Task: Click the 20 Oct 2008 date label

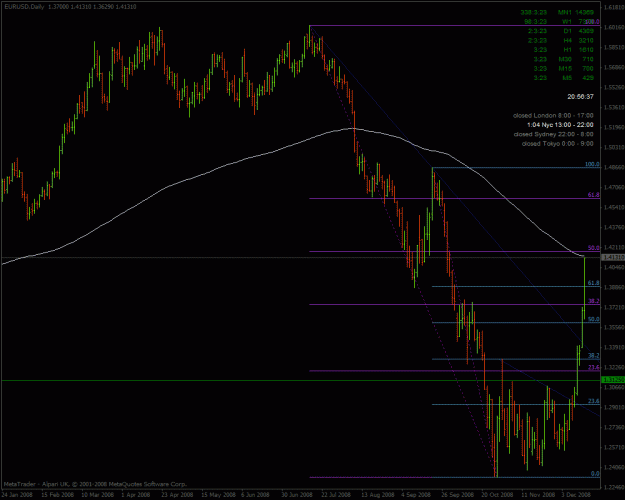Action: point(497,495)
